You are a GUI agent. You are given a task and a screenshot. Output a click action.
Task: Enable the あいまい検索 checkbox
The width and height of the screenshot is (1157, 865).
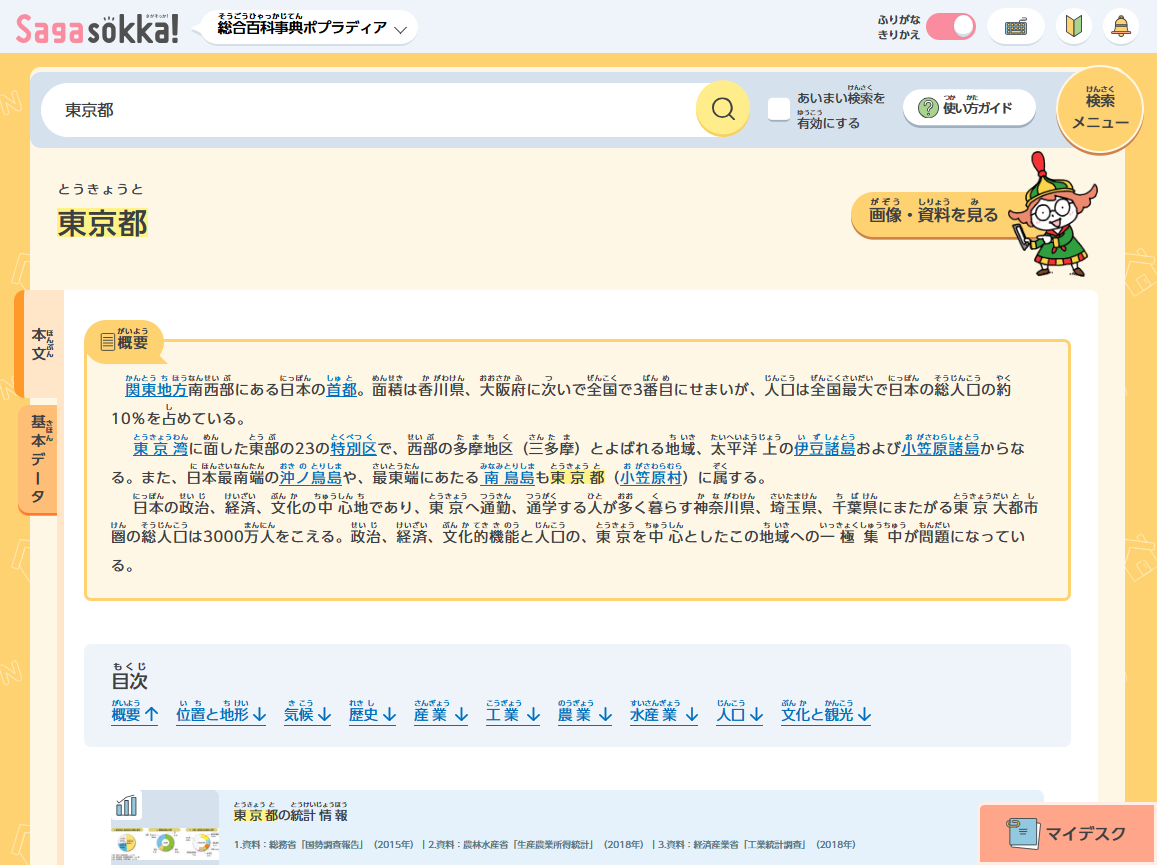click(779, 109)
